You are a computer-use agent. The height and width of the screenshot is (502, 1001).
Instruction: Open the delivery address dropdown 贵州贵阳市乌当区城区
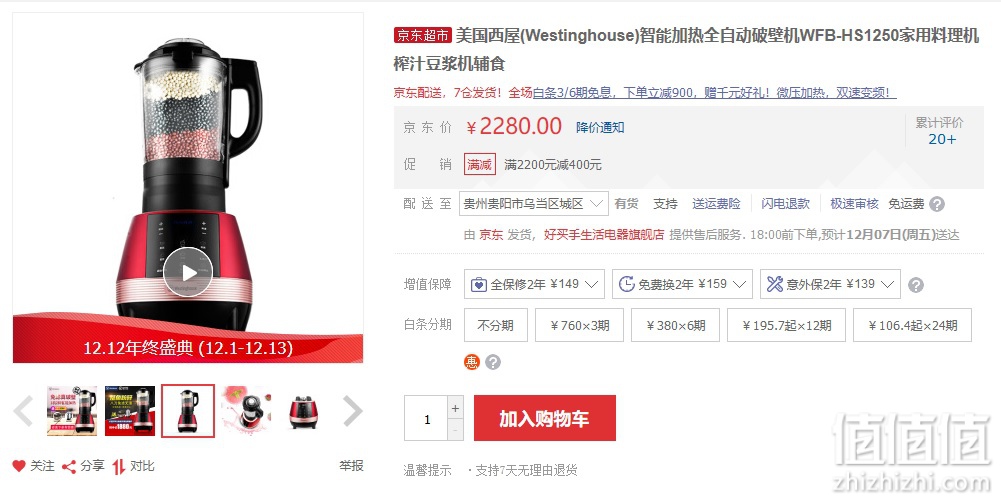(x=532, y=204)
